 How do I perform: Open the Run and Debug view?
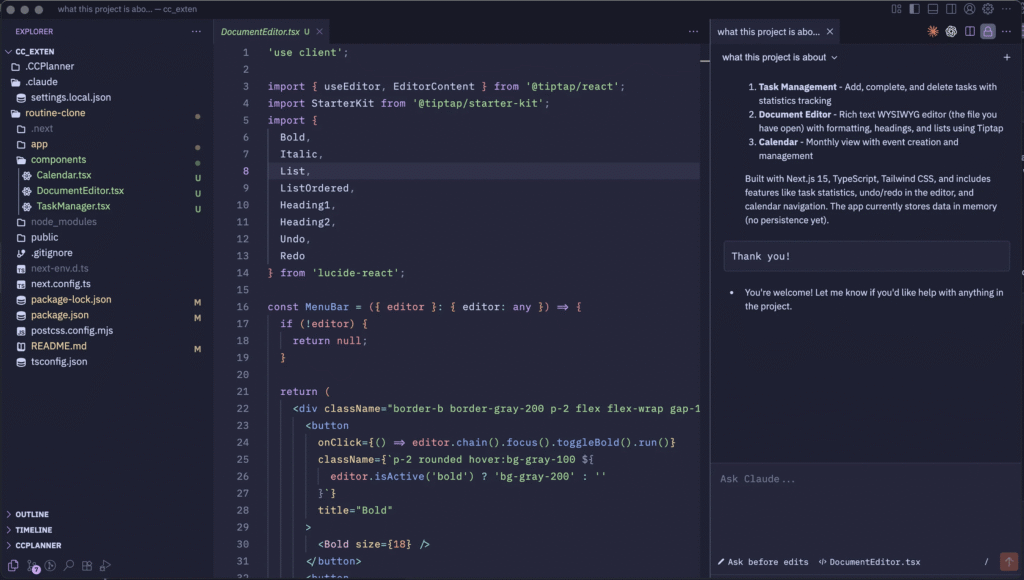click(x=105, y=566)
